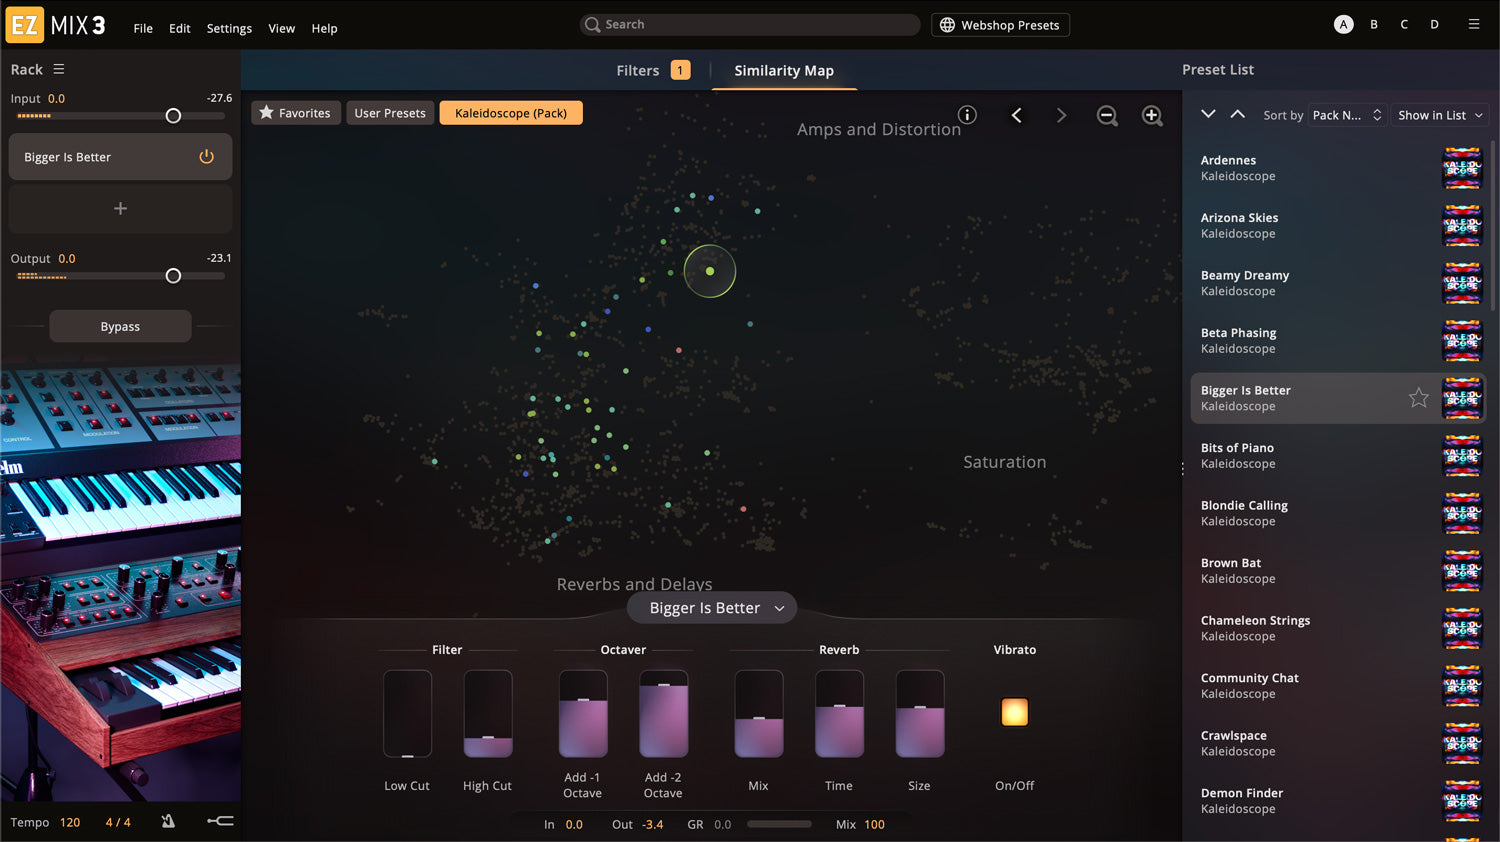Open the Rack hamburger menu
This screenshot has height=842, width=1500.
59,69
